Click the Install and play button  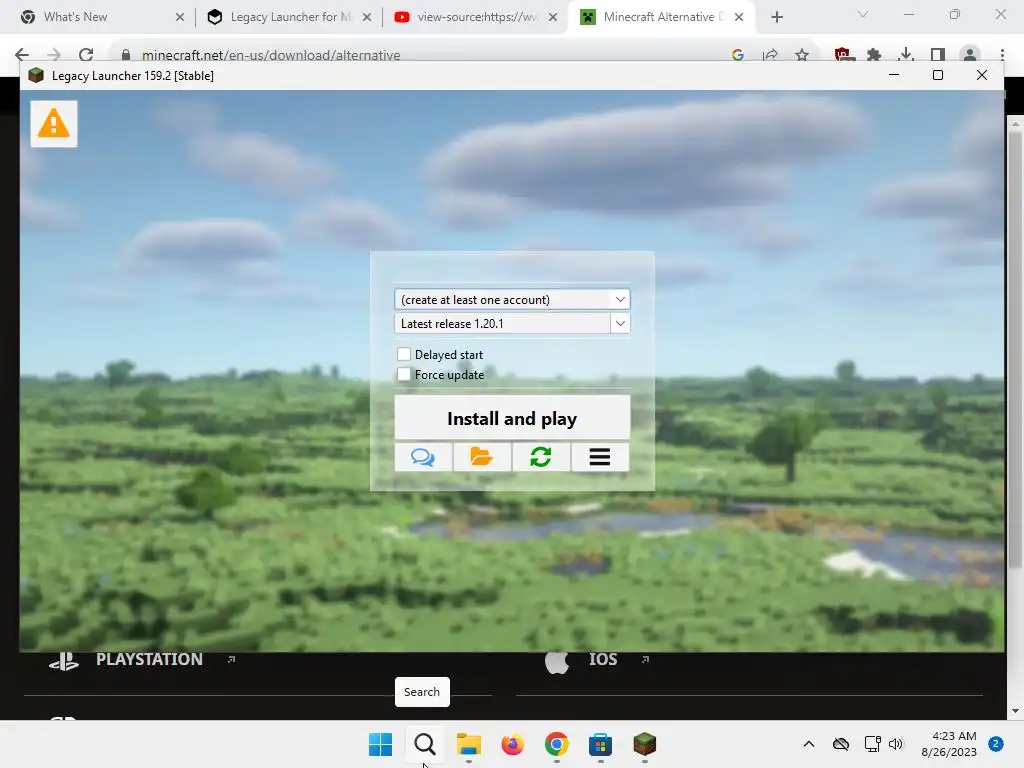pos(512,417)
